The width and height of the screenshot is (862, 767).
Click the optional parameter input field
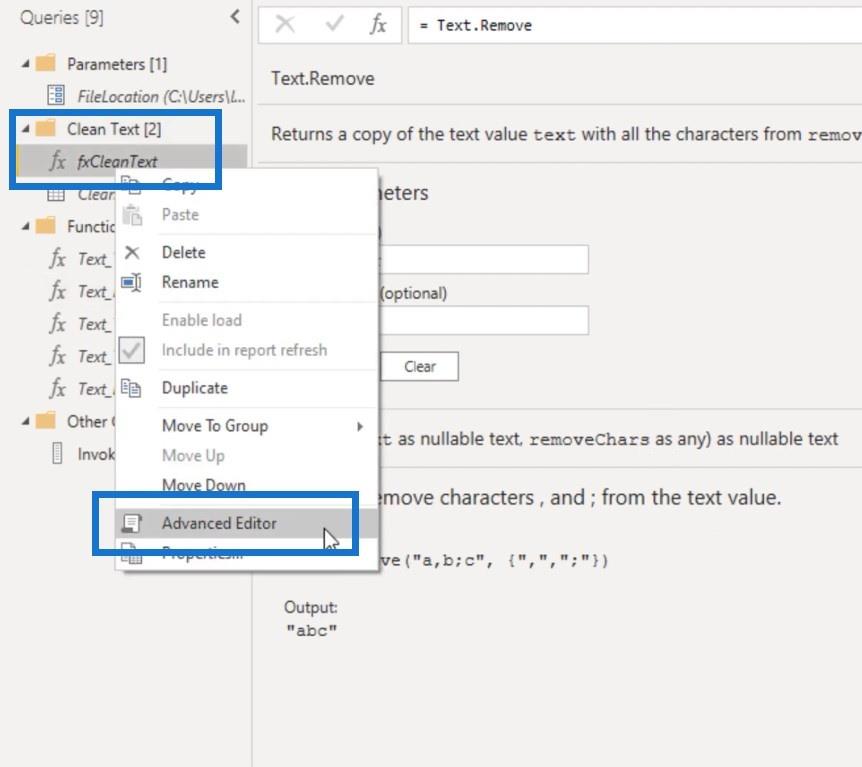click(x=484, y=320)
